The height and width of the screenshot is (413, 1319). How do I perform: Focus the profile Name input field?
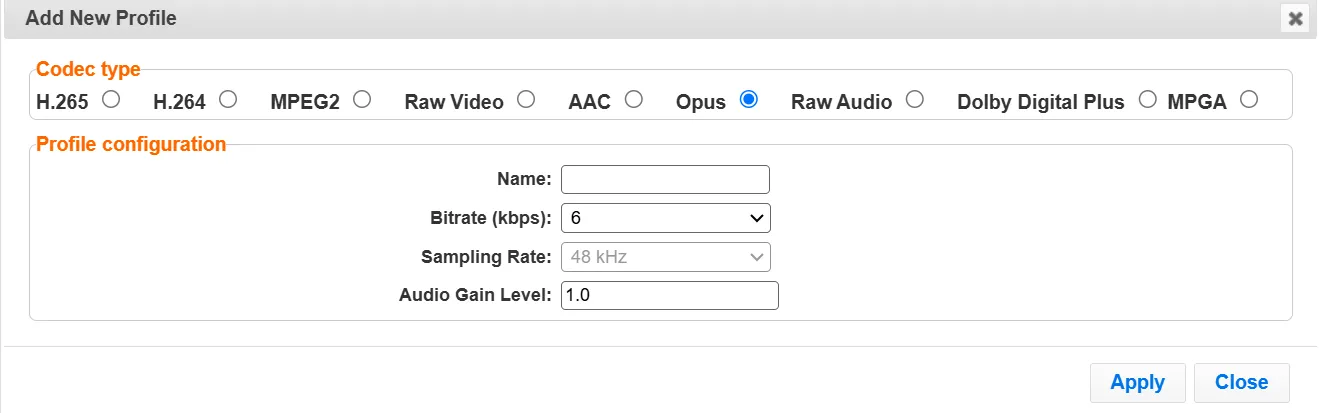[x=665, y=179]
